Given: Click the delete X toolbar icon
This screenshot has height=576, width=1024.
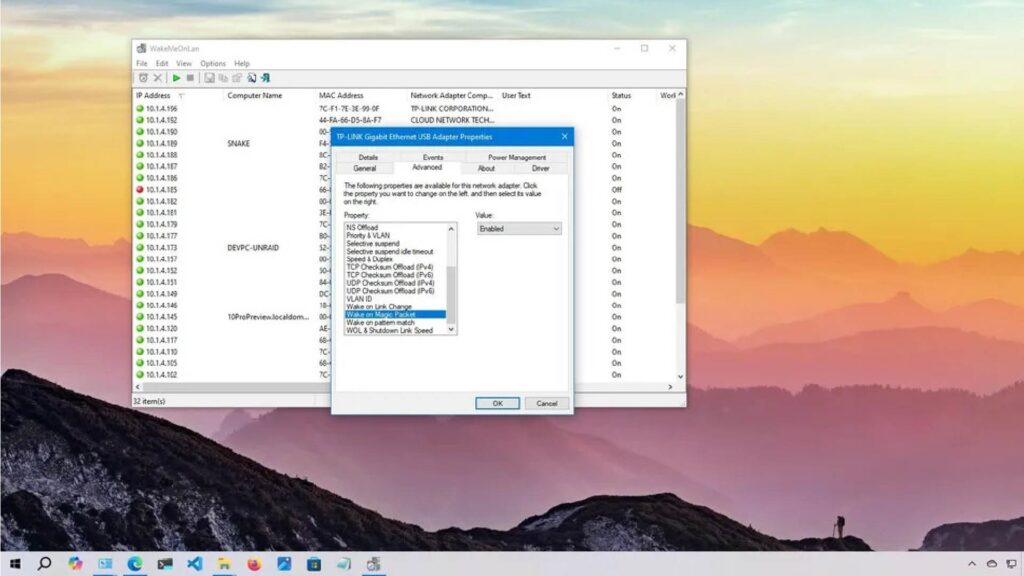Looking at the screenshot, I should [x=157, y=78].
